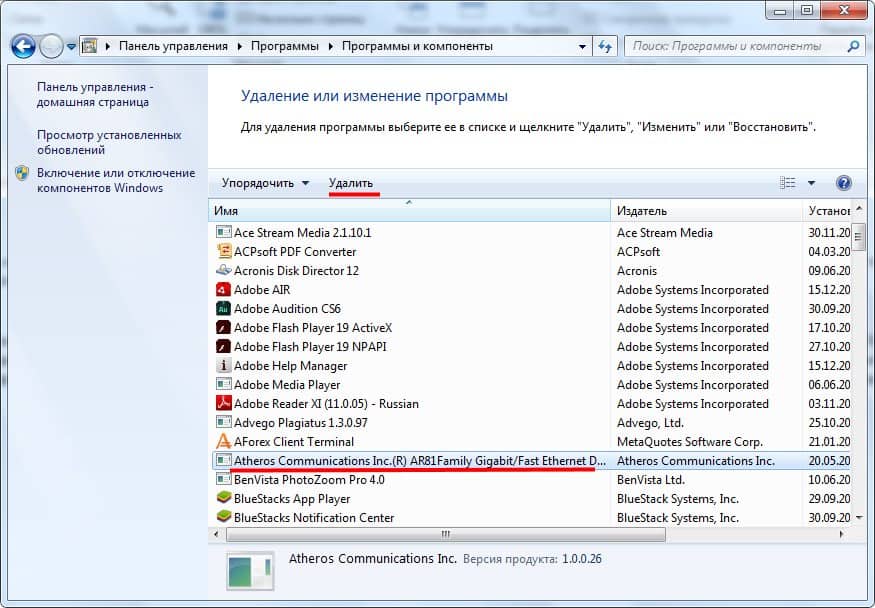The height and width of the screenshot is (608, 875).
Task: Select the Adobe Audition CS6 icon
Action: coord(223,308)
